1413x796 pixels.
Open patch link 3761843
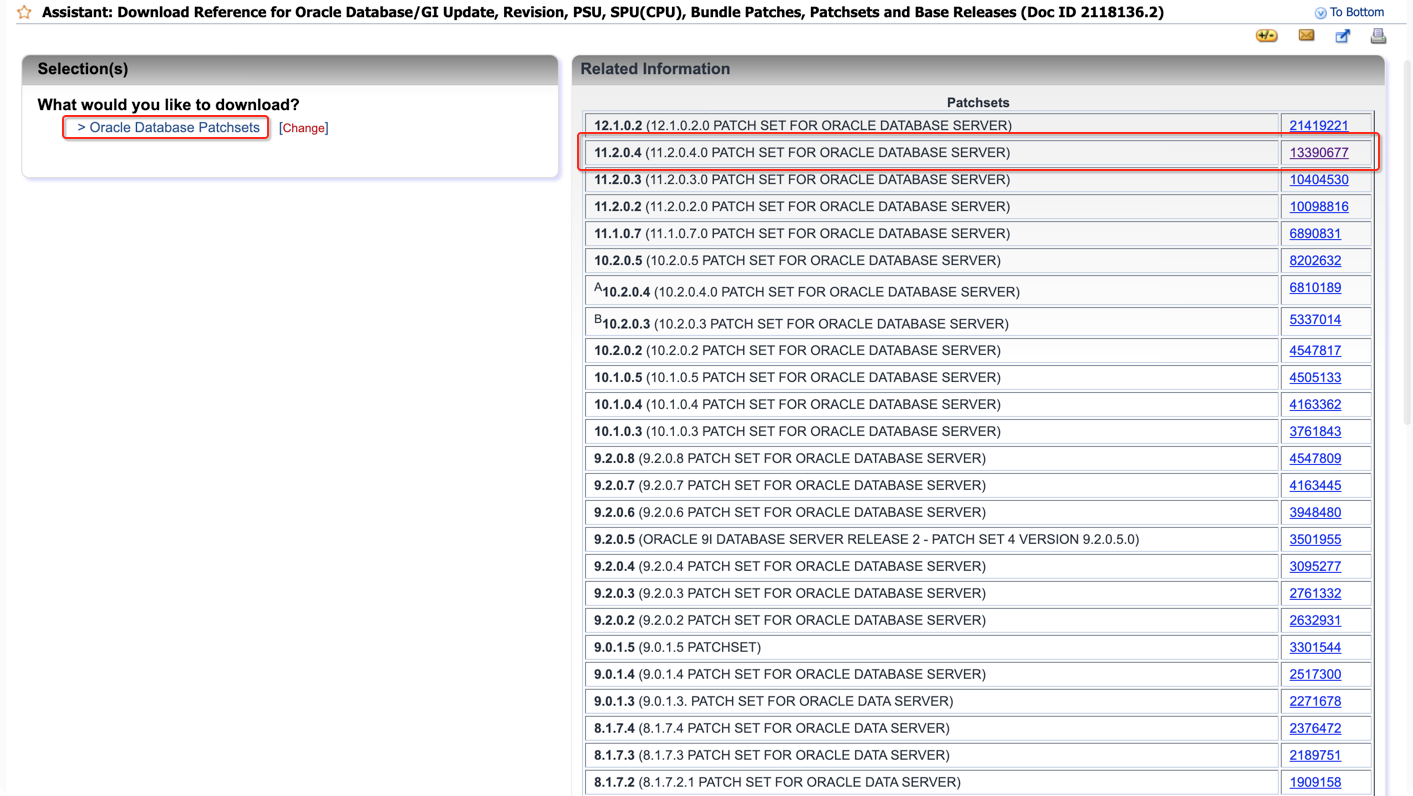pyautogui.click(x=1315, y=431)
